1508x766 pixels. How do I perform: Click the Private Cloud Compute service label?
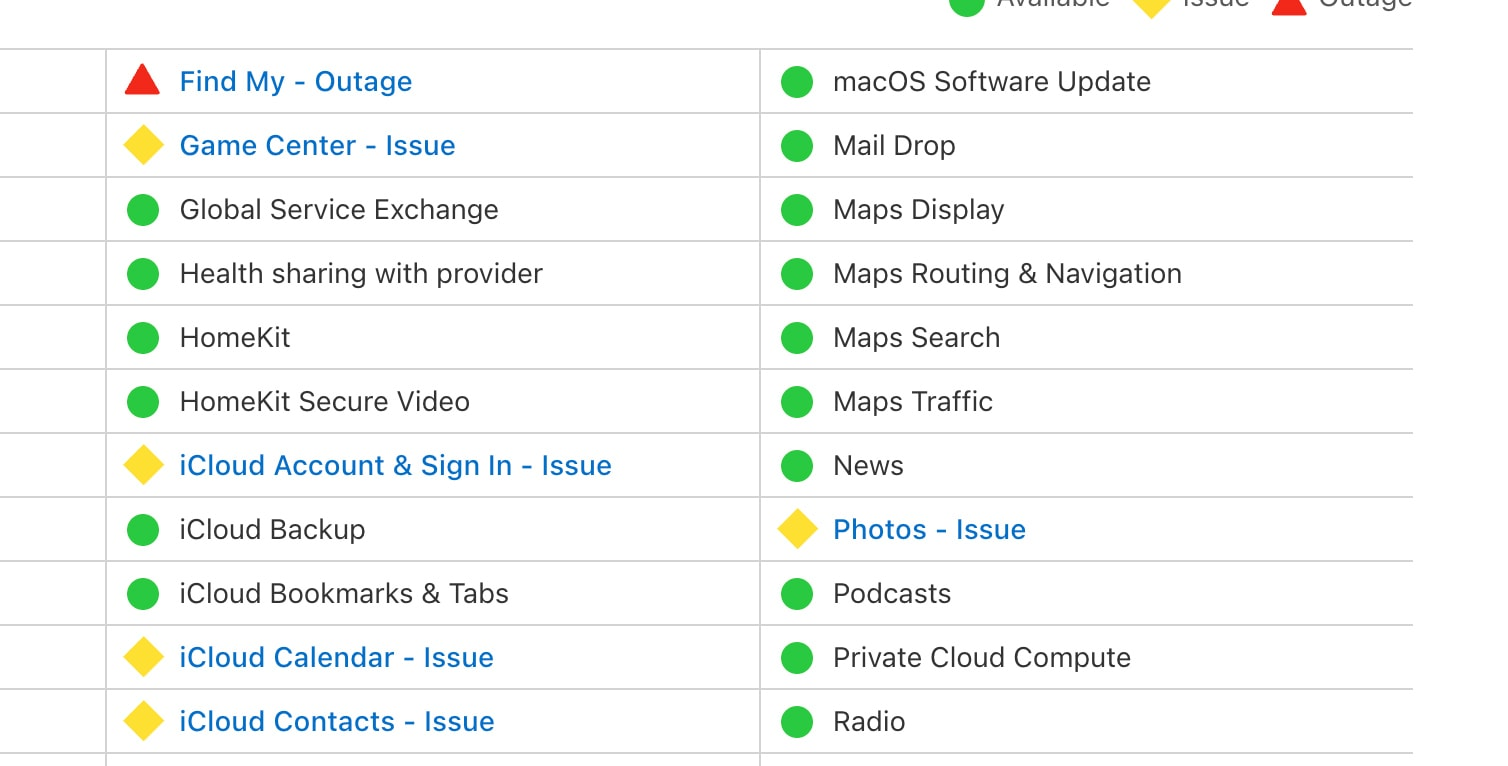click(x=981, y=658)
